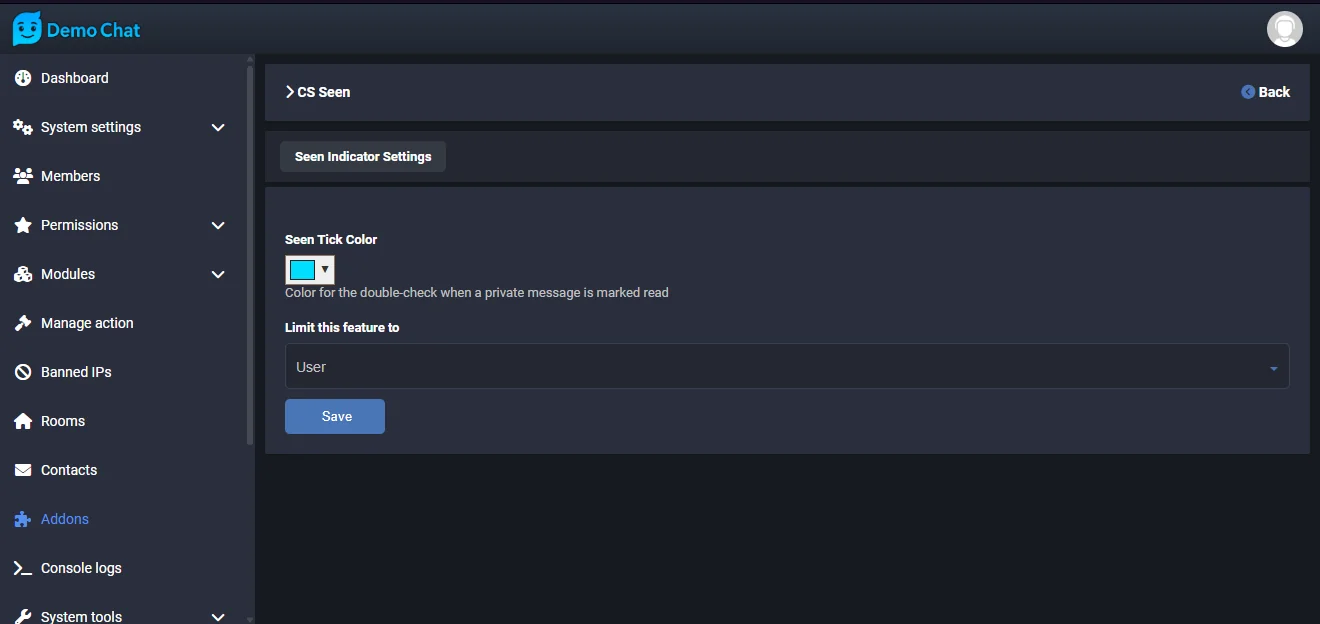
Task: Expand the Permissions submenu chevron
Action: 218,225
